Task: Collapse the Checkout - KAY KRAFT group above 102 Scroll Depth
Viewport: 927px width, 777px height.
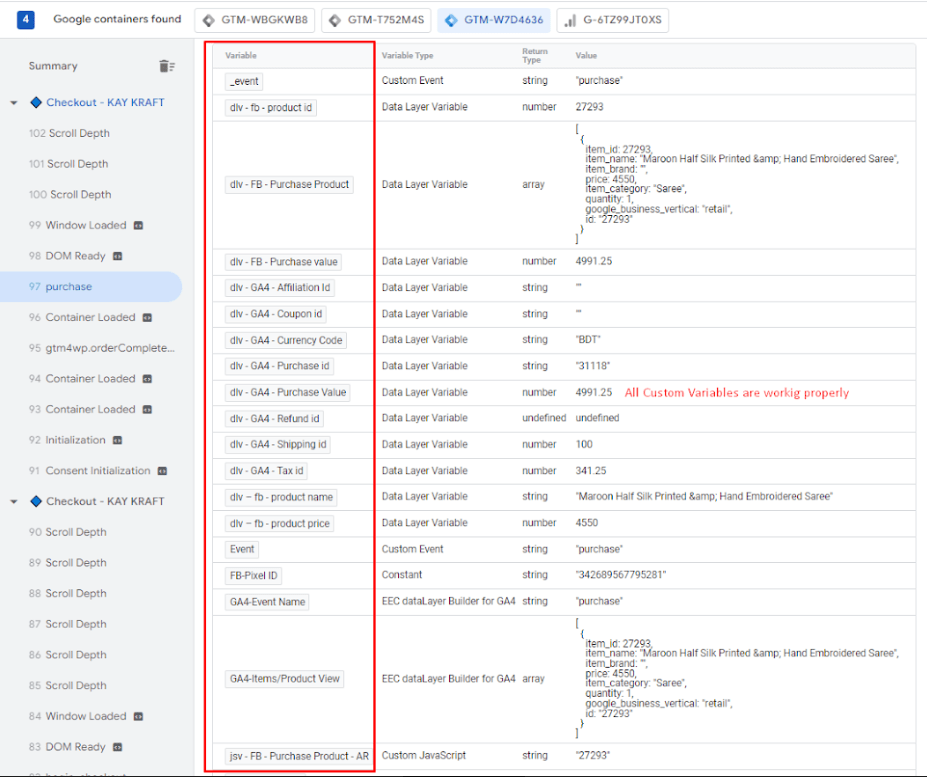Action: click(14, 103)
